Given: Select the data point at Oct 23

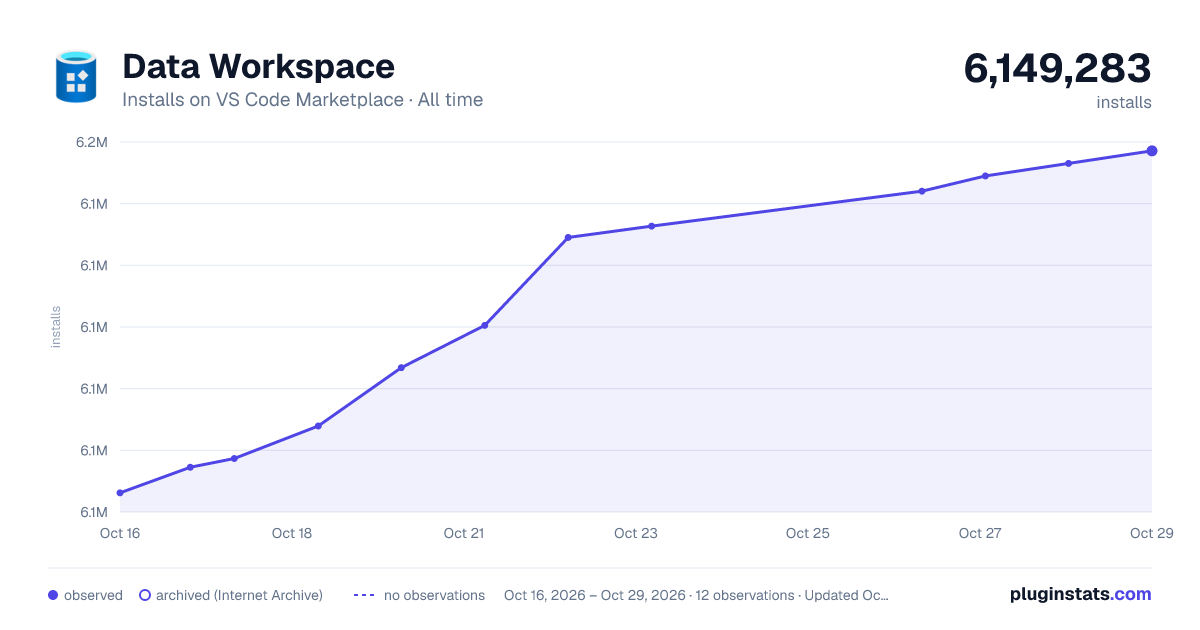Looking at the screenshot, I should tap(651, 226).
